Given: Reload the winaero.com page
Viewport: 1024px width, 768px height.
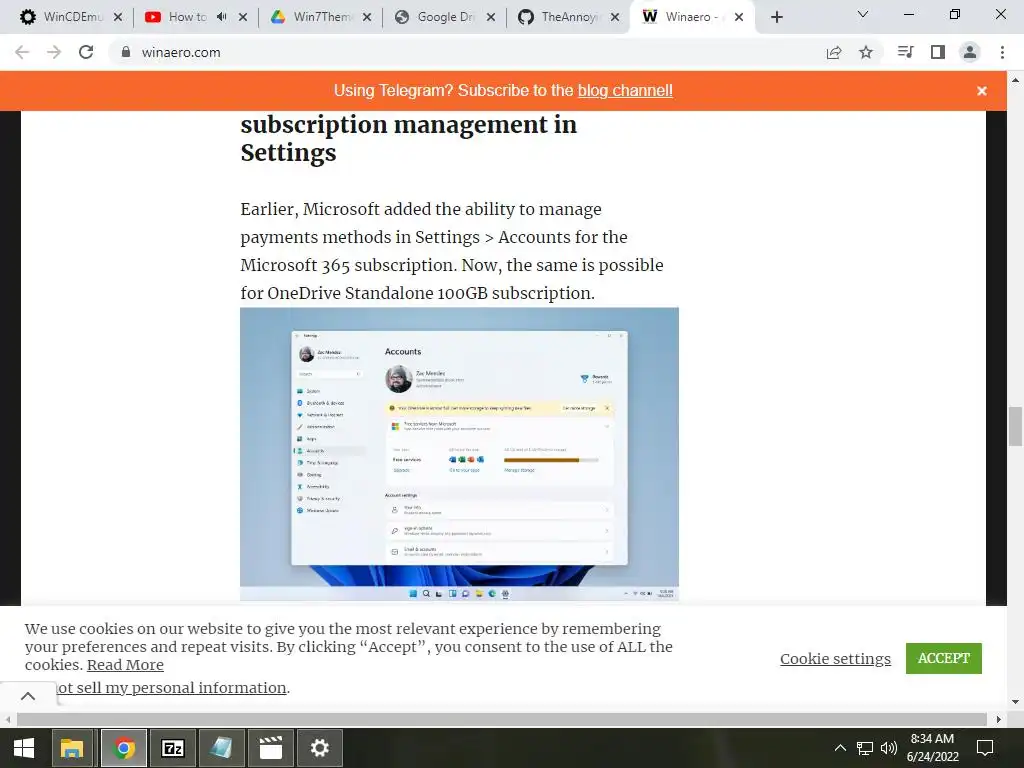Looking at the screenshot, I should pyautogui.click(x=86, y=52).
